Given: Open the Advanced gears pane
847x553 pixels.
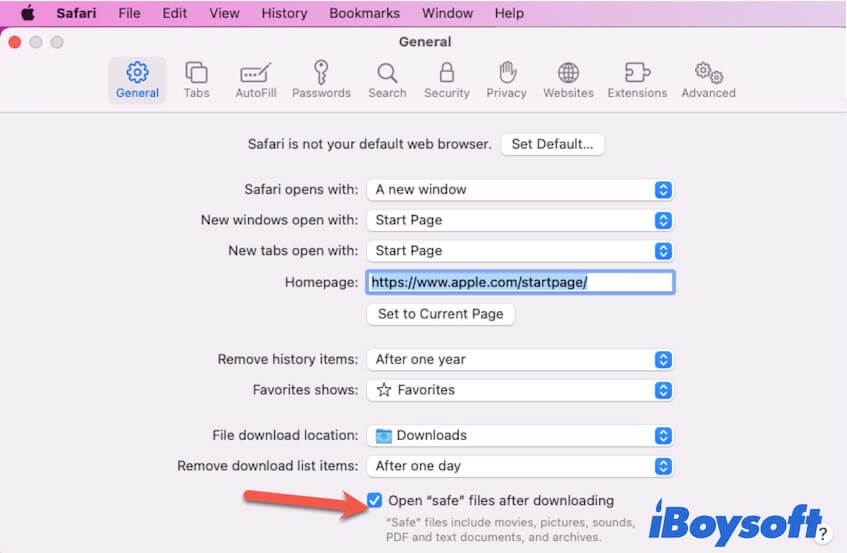Looking at the screenshot, I should tap(708, 80).
